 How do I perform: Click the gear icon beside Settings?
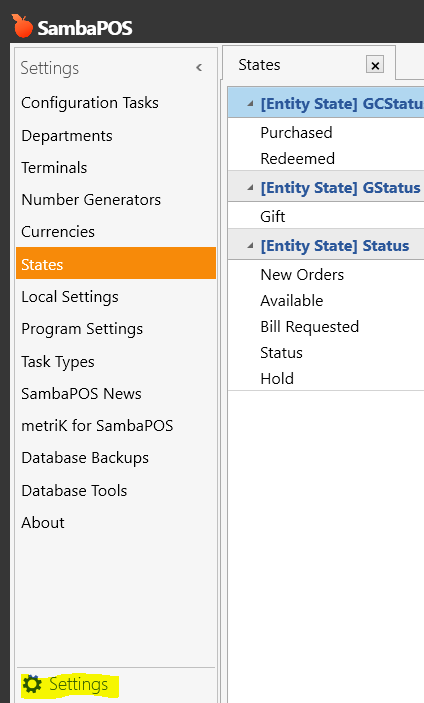click(x=32, y=684)
